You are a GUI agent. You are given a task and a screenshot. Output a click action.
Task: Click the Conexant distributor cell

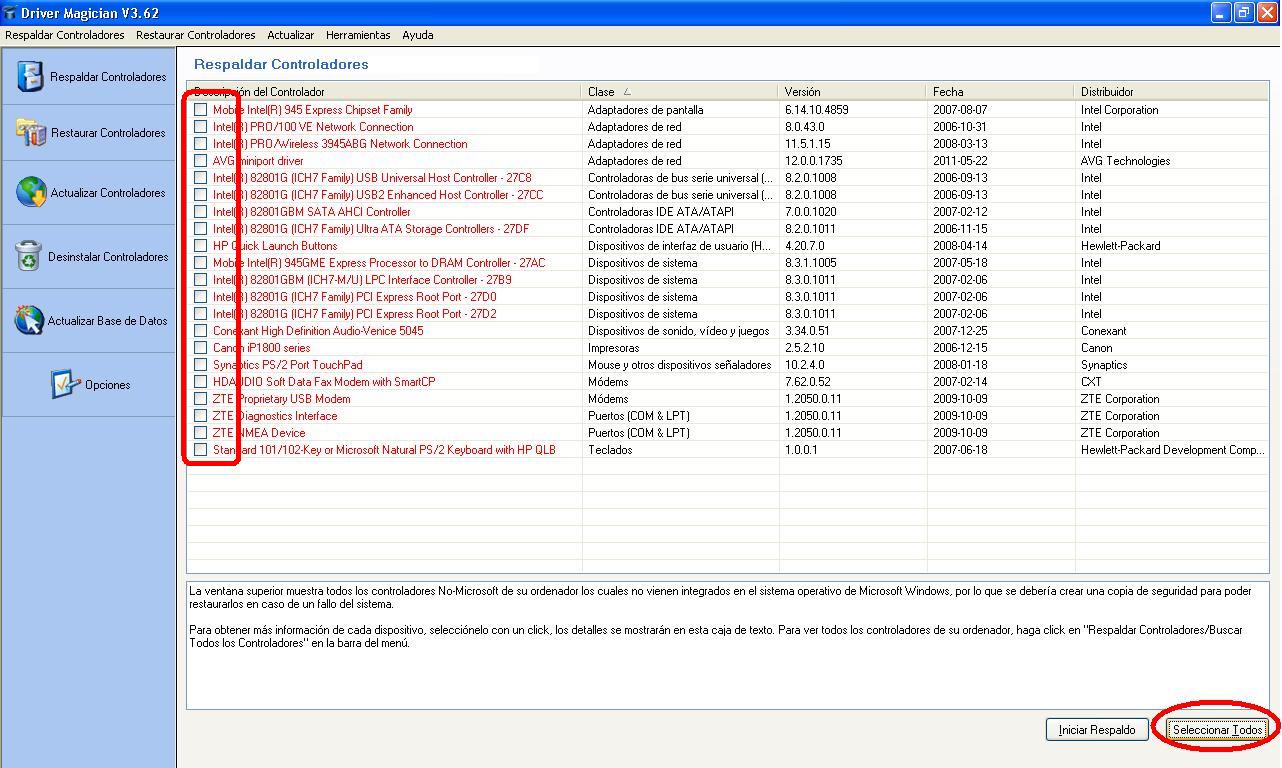[1103, 331]
